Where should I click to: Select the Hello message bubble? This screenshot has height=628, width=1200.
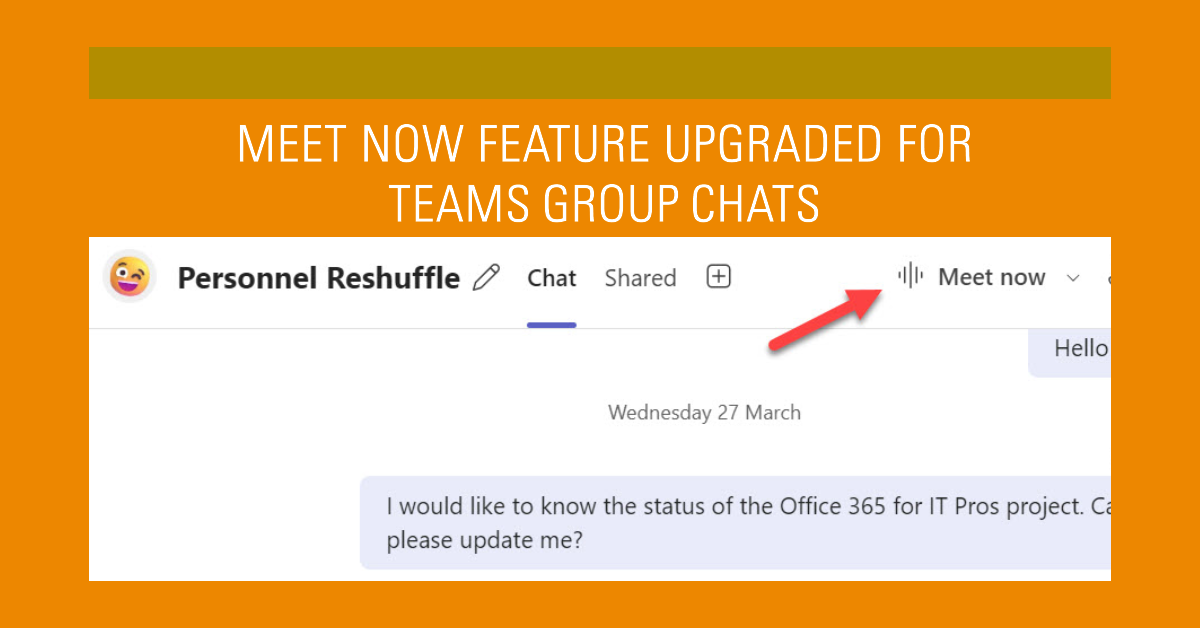1070,349
